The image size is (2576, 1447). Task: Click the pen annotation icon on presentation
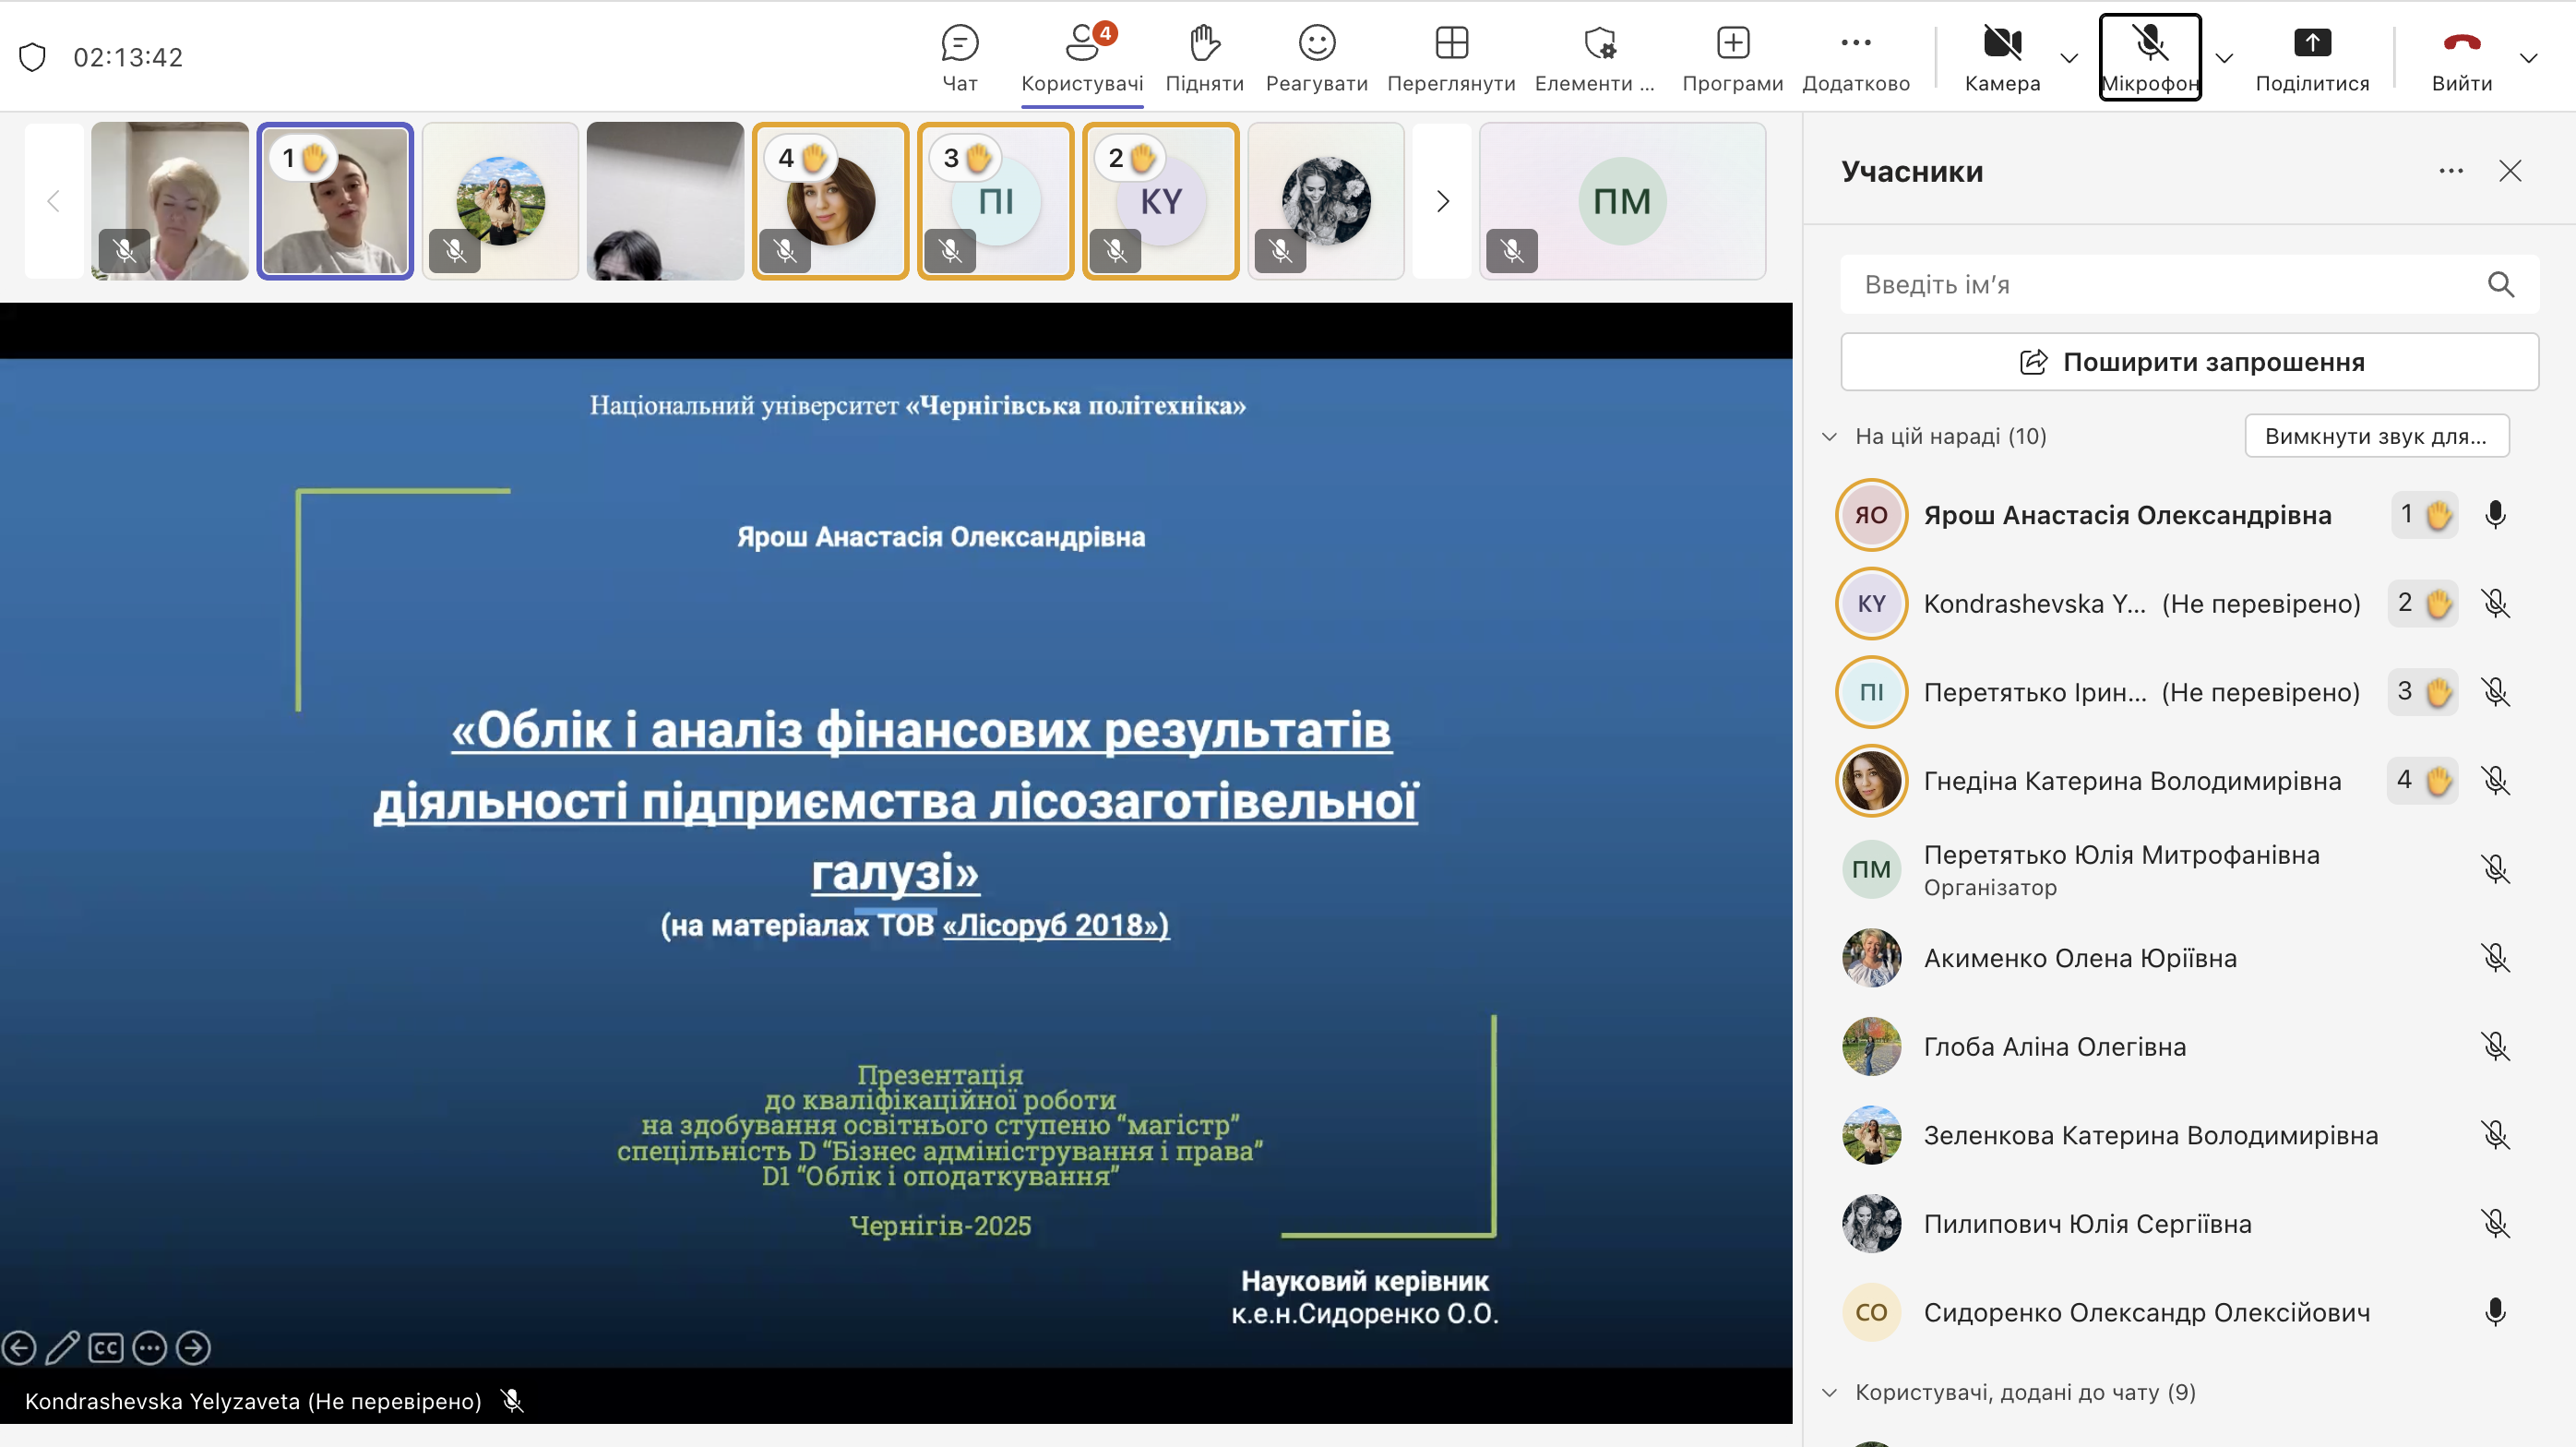62,1348
